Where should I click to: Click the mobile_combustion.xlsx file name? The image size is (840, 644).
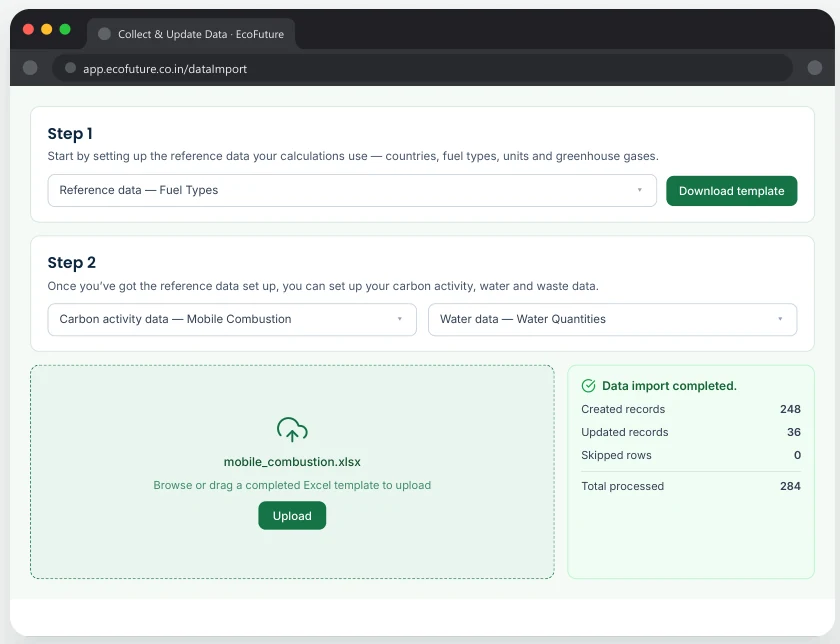pos(292,462)
